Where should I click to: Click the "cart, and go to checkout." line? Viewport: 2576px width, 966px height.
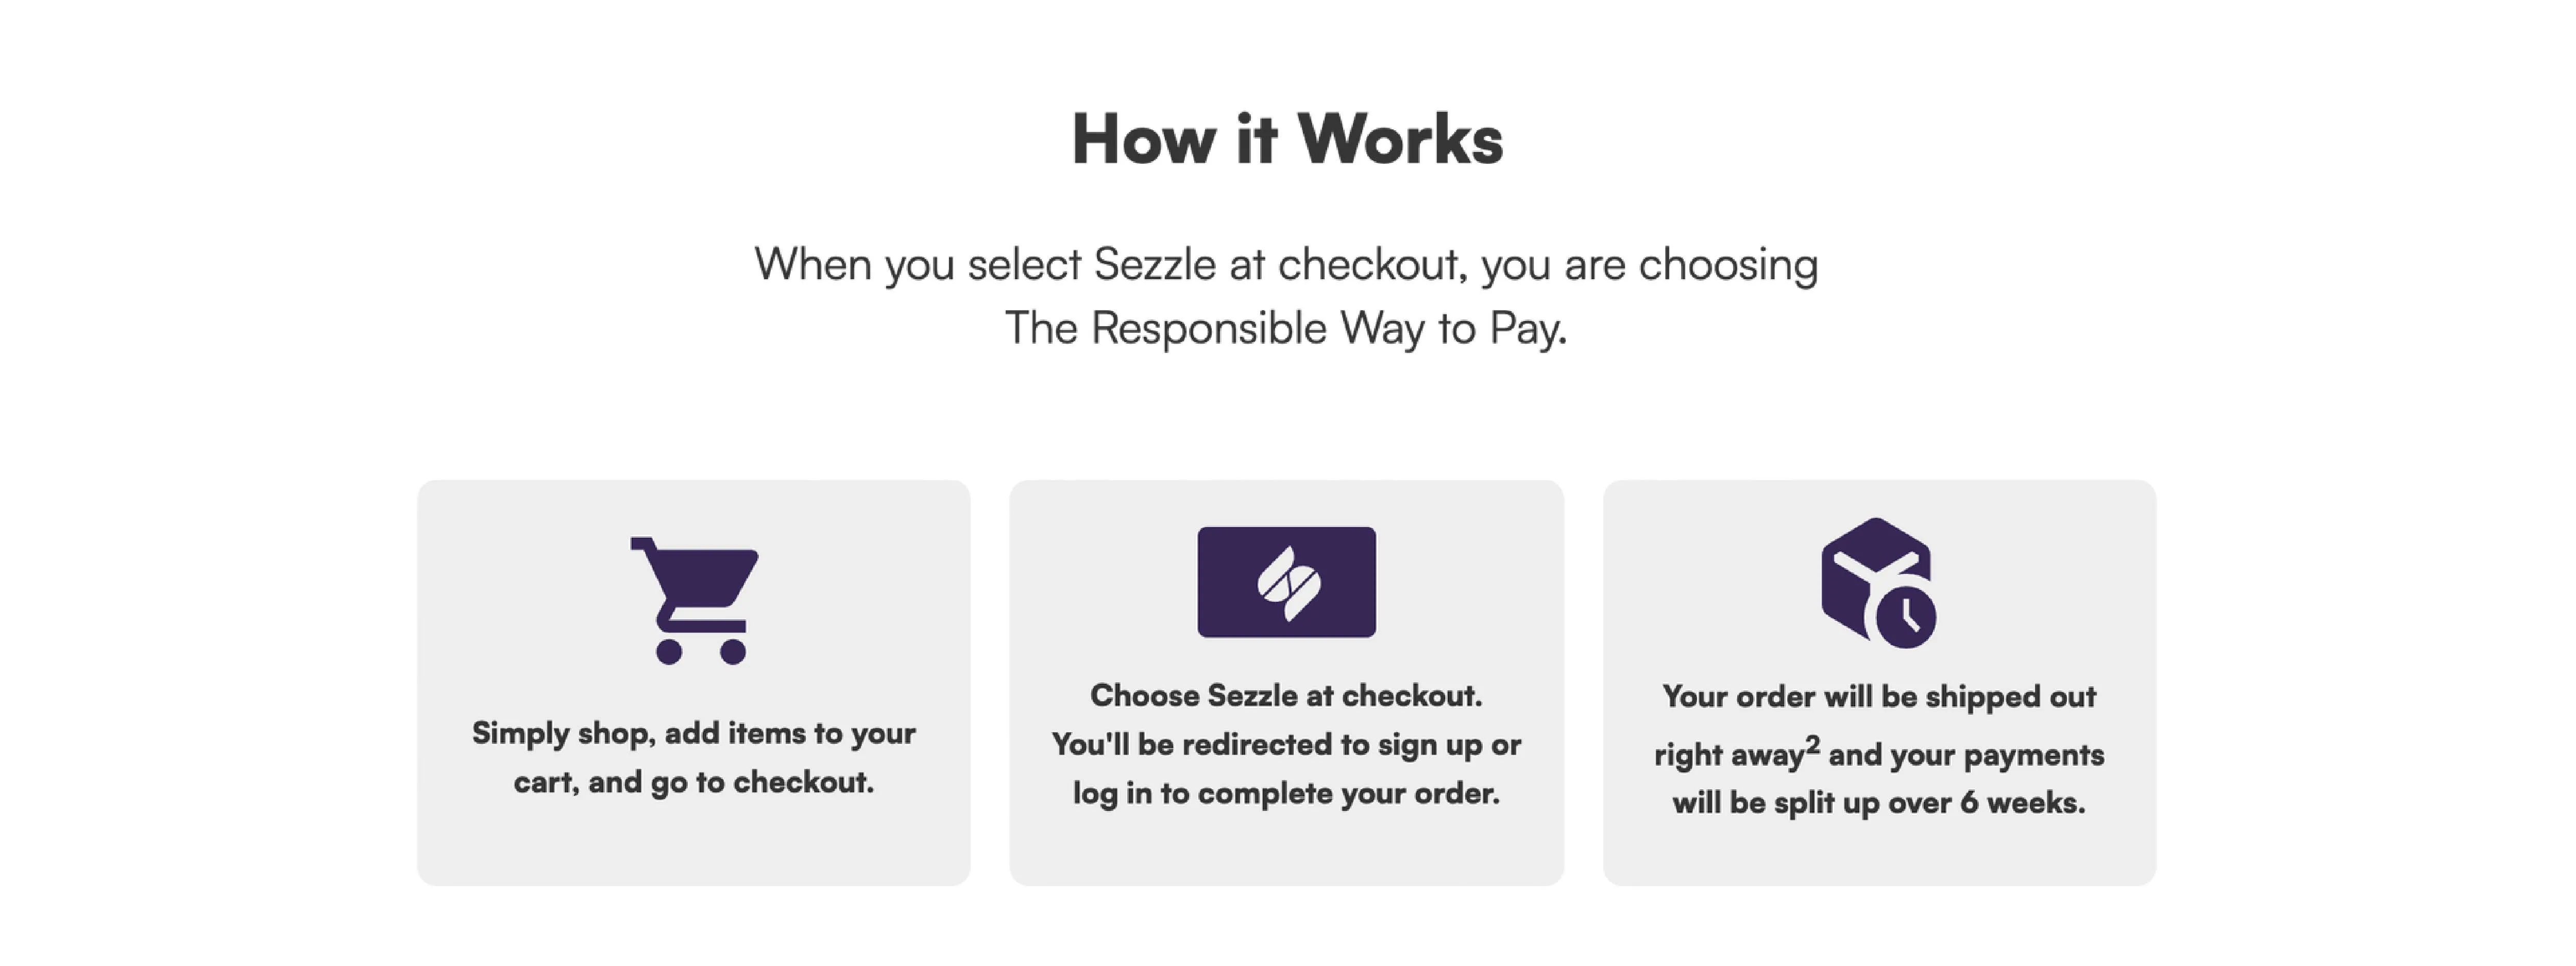click(x=694, y=782)
